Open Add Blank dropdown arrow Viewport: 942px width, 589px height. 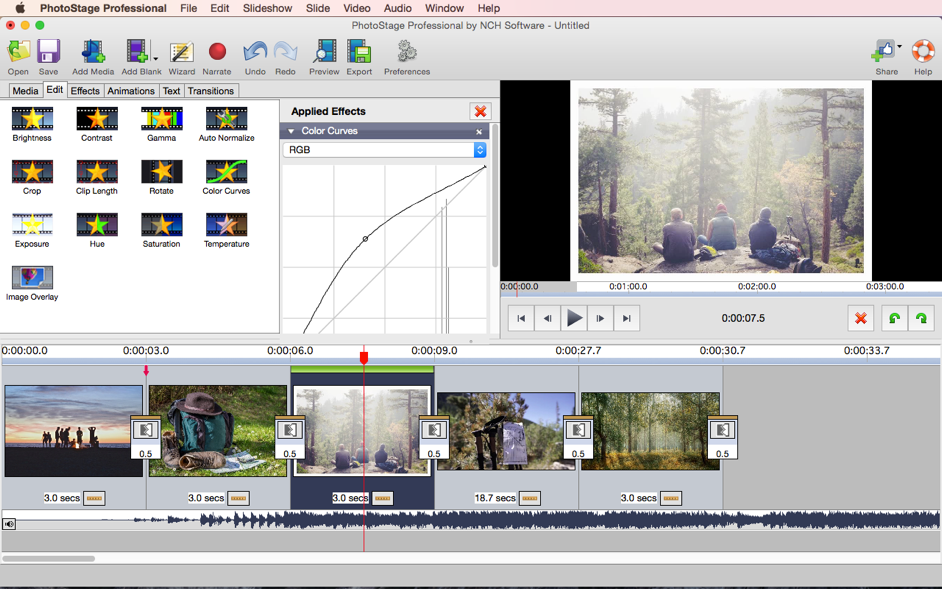pos(156,58)
